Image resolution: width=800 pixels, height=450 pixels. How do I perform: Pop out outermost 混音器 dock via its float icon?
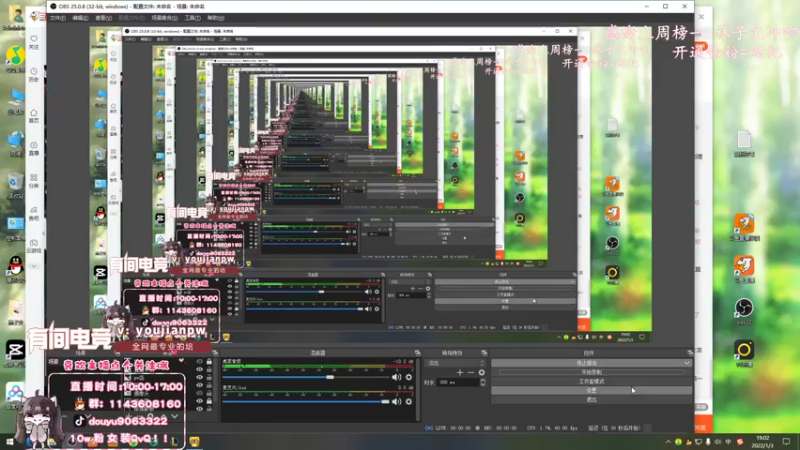coord(417,353)
